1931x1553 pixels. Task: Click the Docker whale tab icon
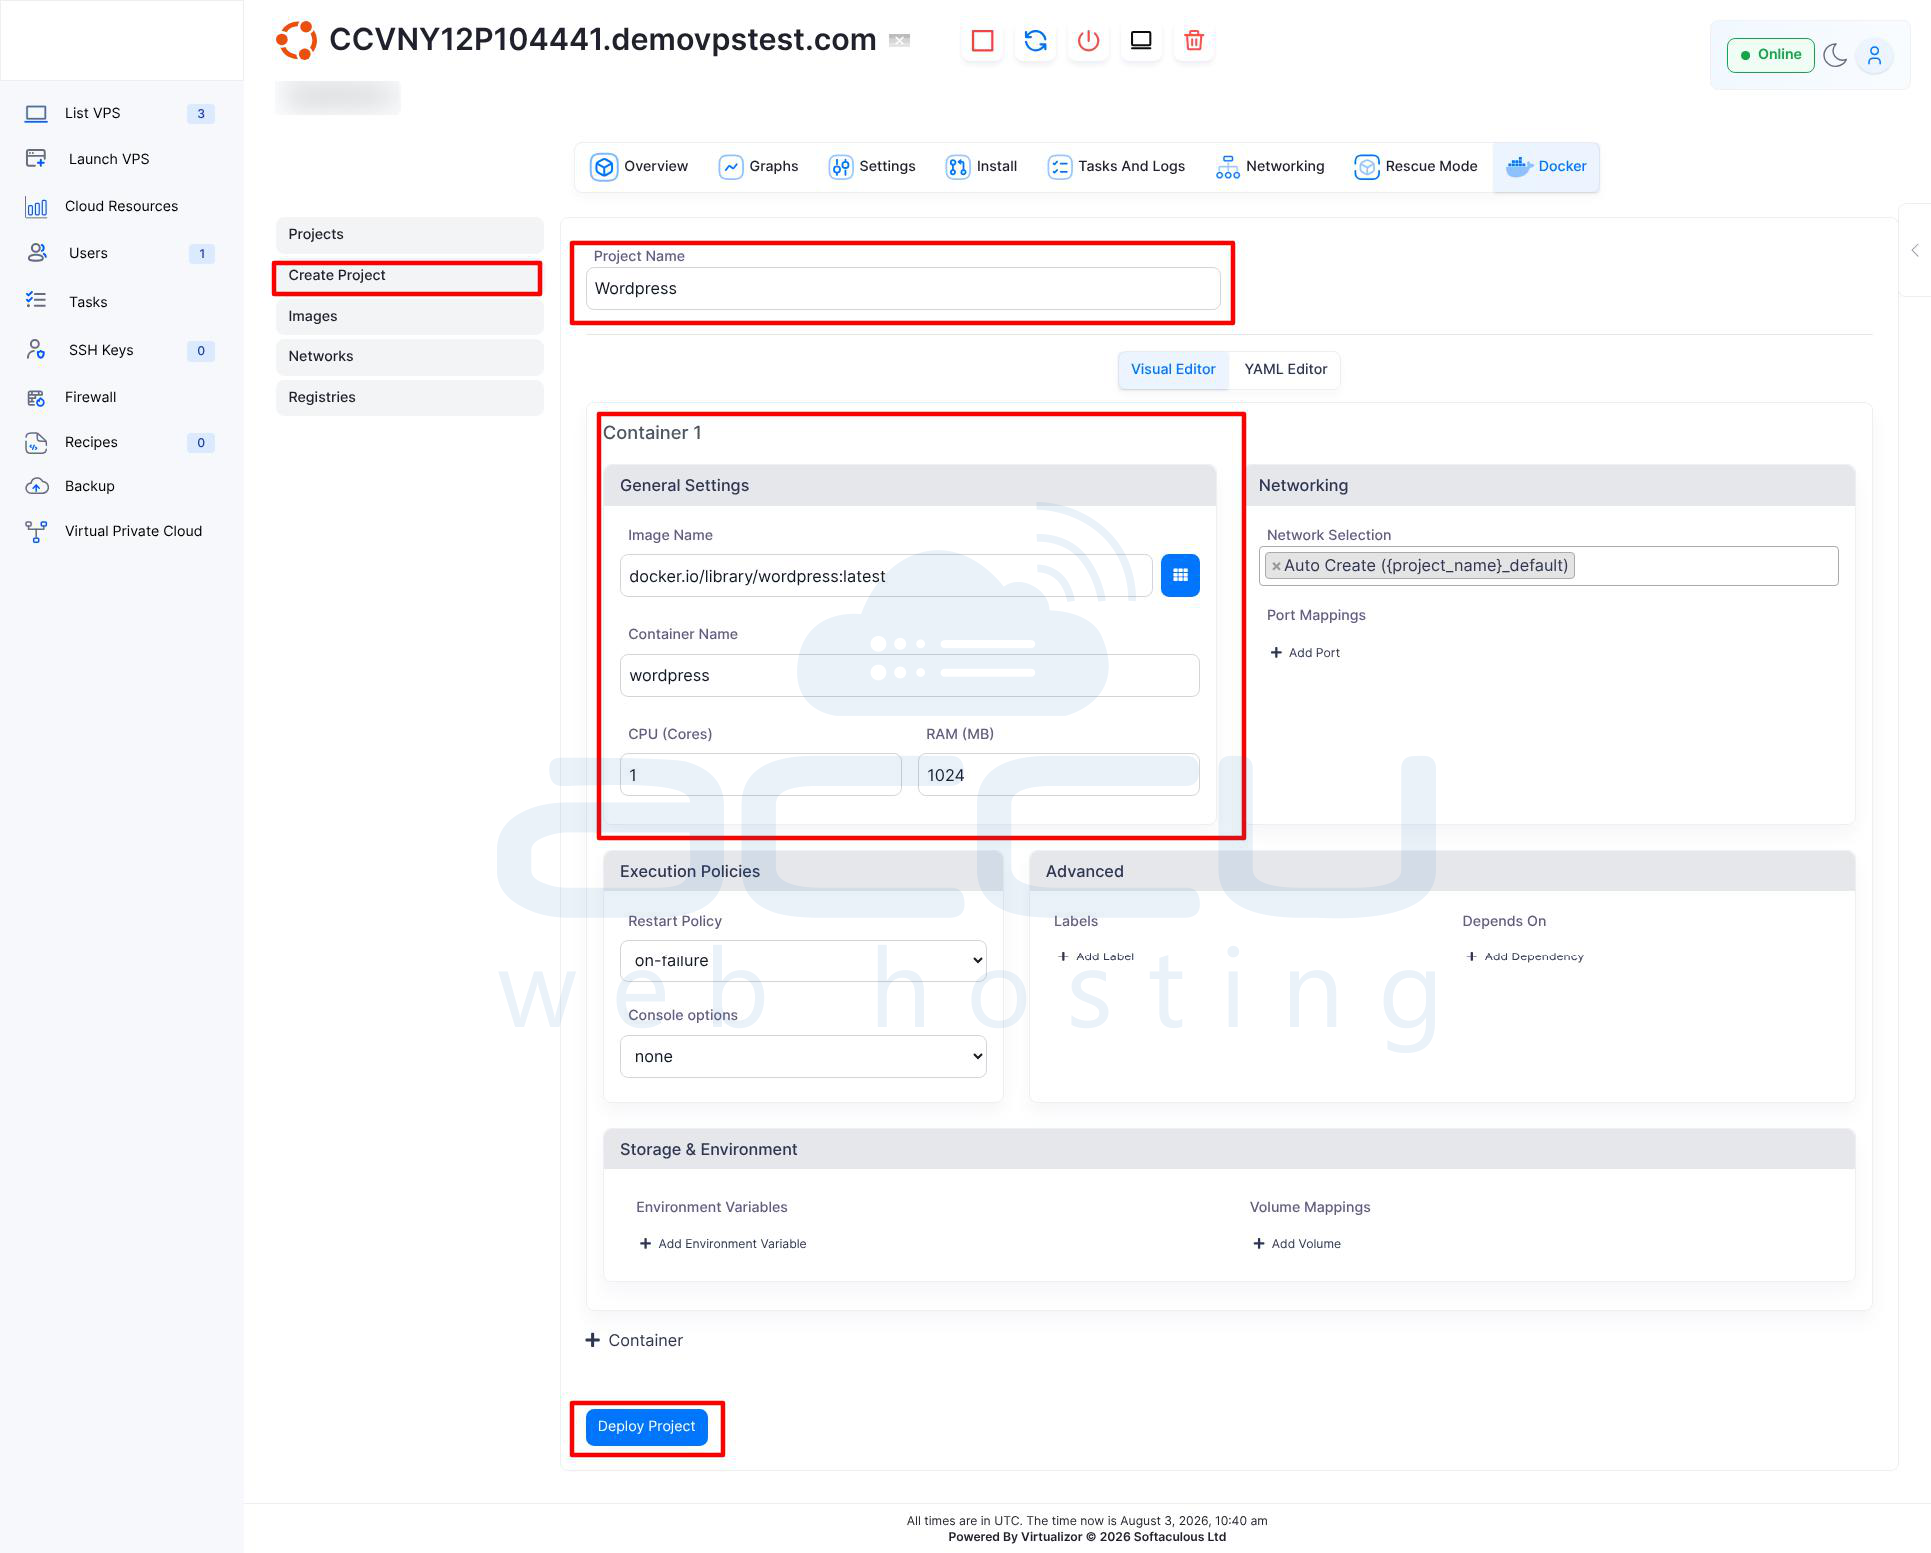pos(1520,166)
